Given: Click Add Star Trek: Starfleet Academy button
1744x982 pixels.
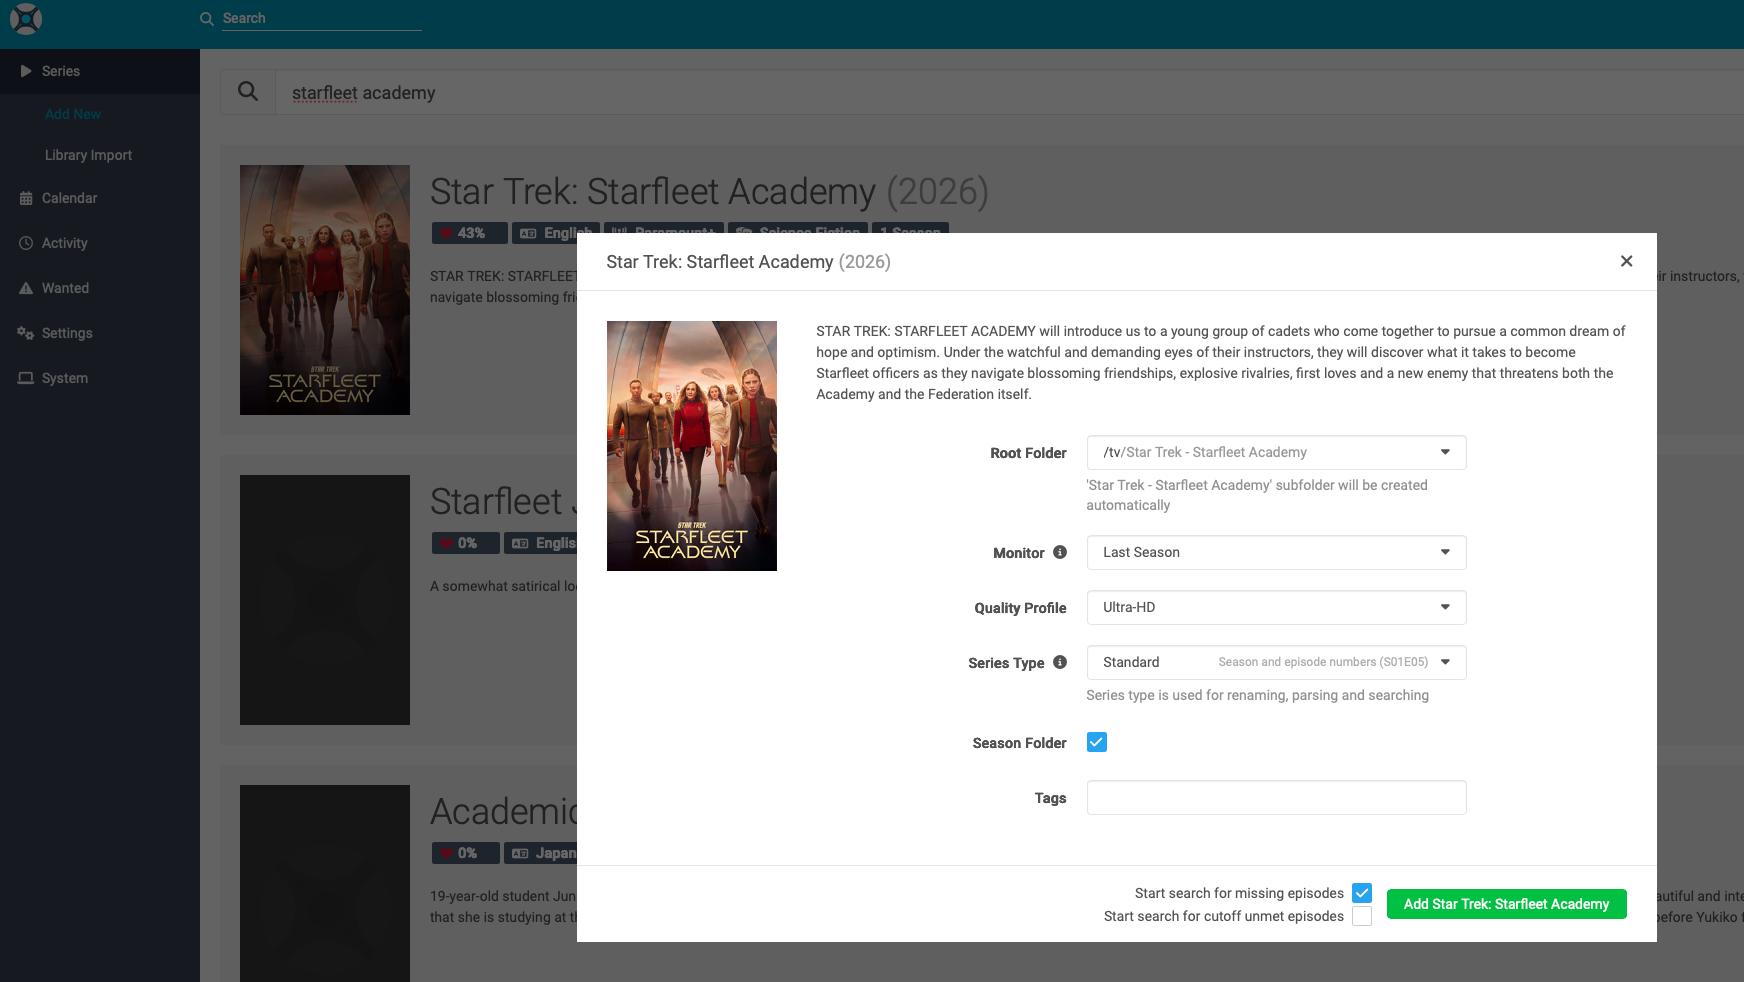Looking at the screenshot, I should coord(1505,904).
